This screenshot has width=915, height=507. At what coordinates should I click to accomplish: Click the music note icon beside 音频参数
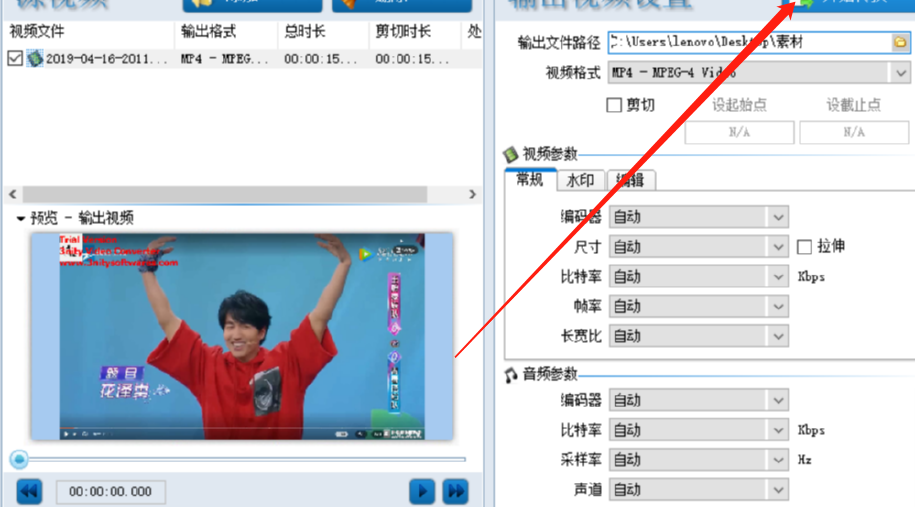511,374
